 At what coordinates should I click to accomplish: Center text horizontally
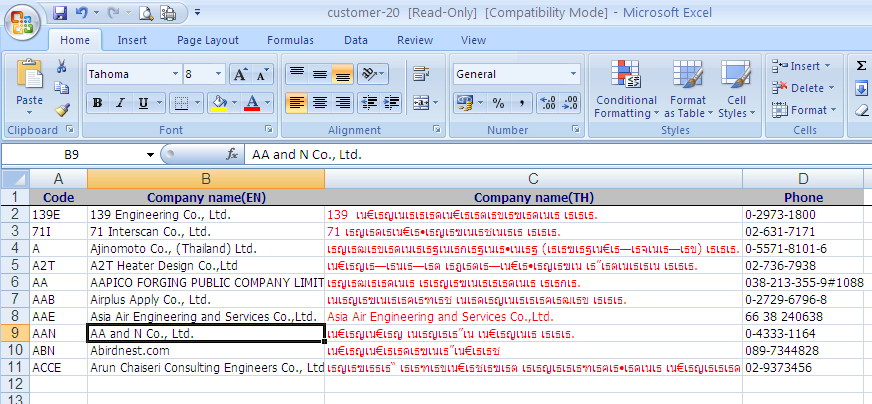[x=319, y=103]
